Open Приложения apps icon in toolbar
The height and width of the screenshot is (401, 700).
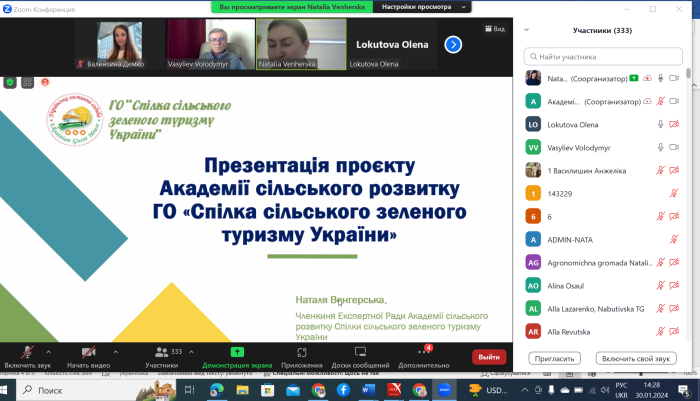coord(301,352)
